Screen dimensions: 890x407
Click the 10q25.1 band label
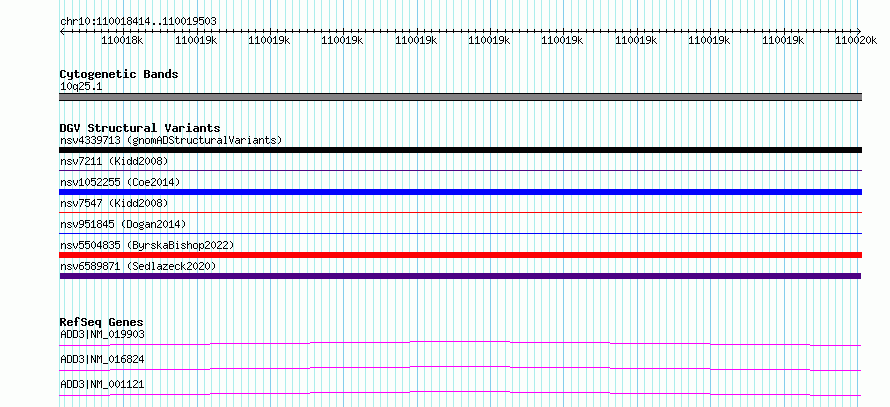(x=81, y=87)
